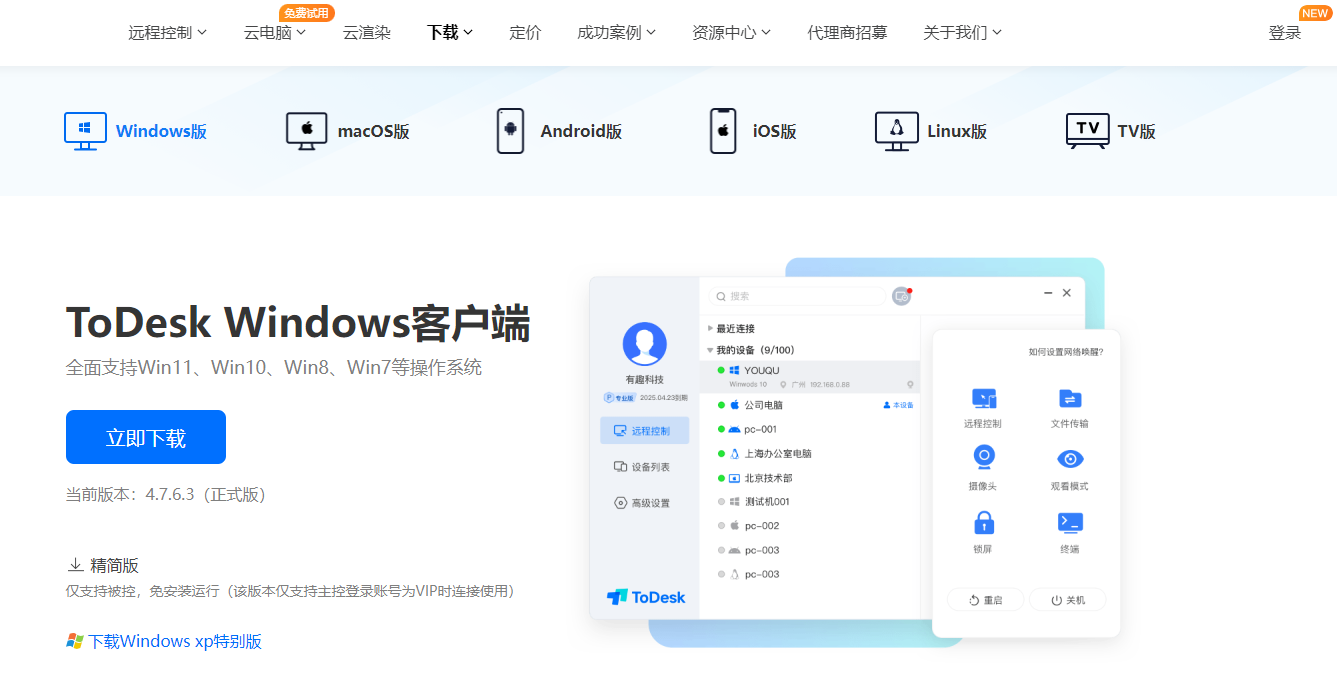This screenshot has height=677, width=1337.
Task: Expand the 最近连接 group
Action: click(711, 328)
